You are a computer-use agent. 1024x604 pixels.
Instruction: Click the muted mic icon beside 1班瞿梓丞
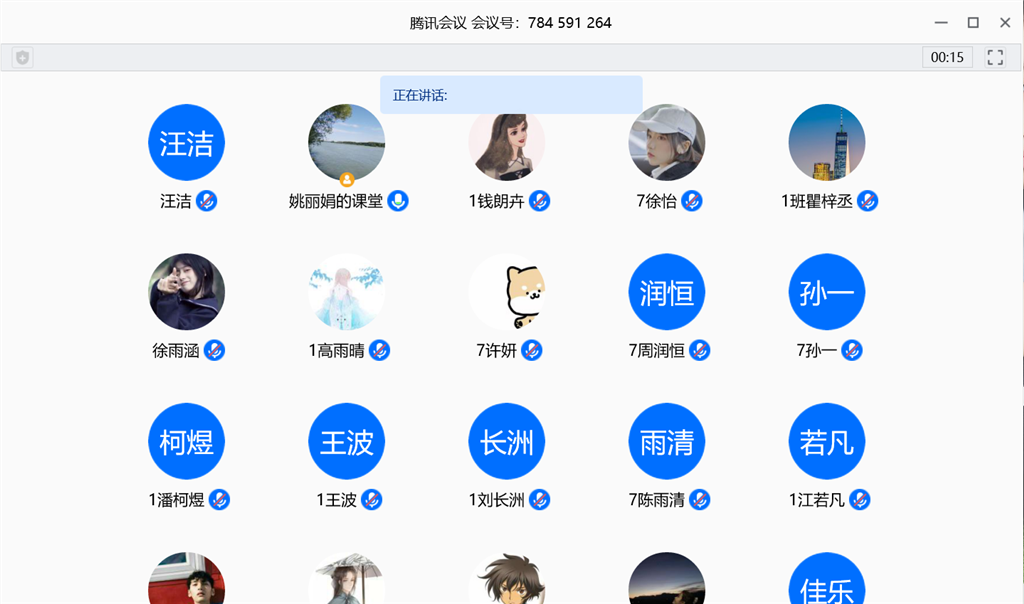pos(867,201)
